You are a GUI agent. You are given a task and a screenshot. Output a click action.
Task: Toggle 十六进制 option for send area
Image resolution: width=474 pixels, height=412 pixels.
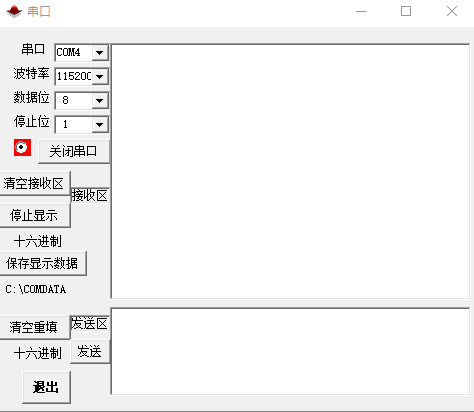[x=38, y=353]
